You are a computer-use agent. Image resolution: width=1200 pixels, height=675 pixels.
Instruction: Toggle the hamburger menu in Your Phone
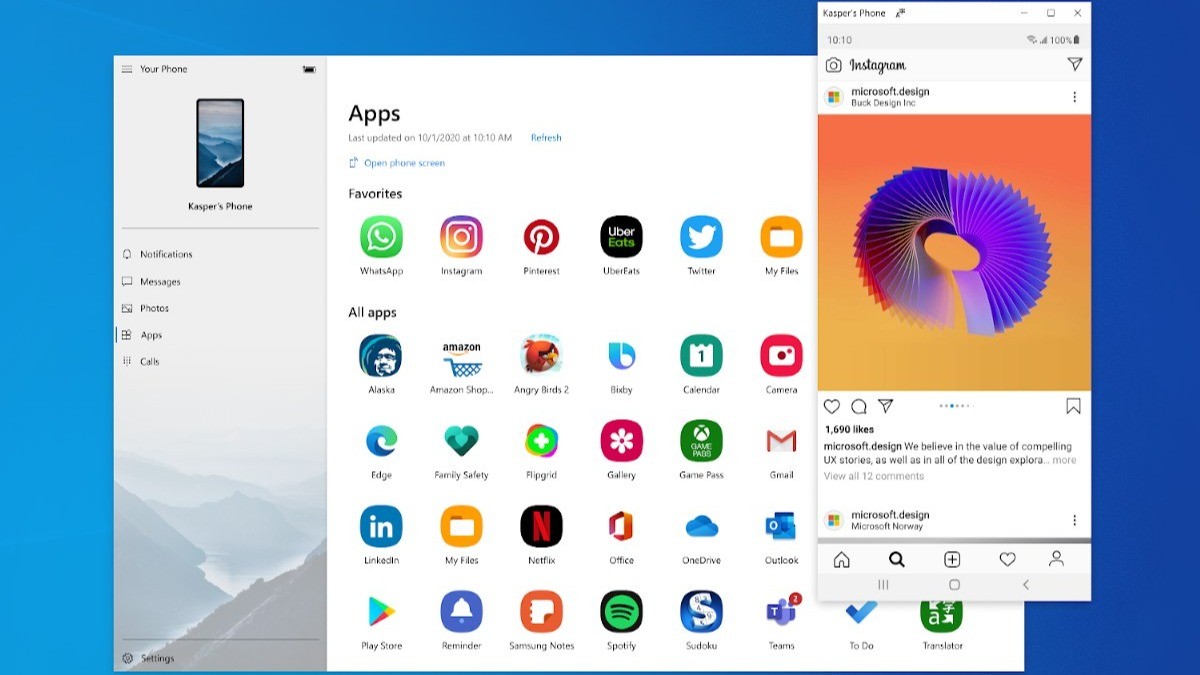(x=127, y=69)
